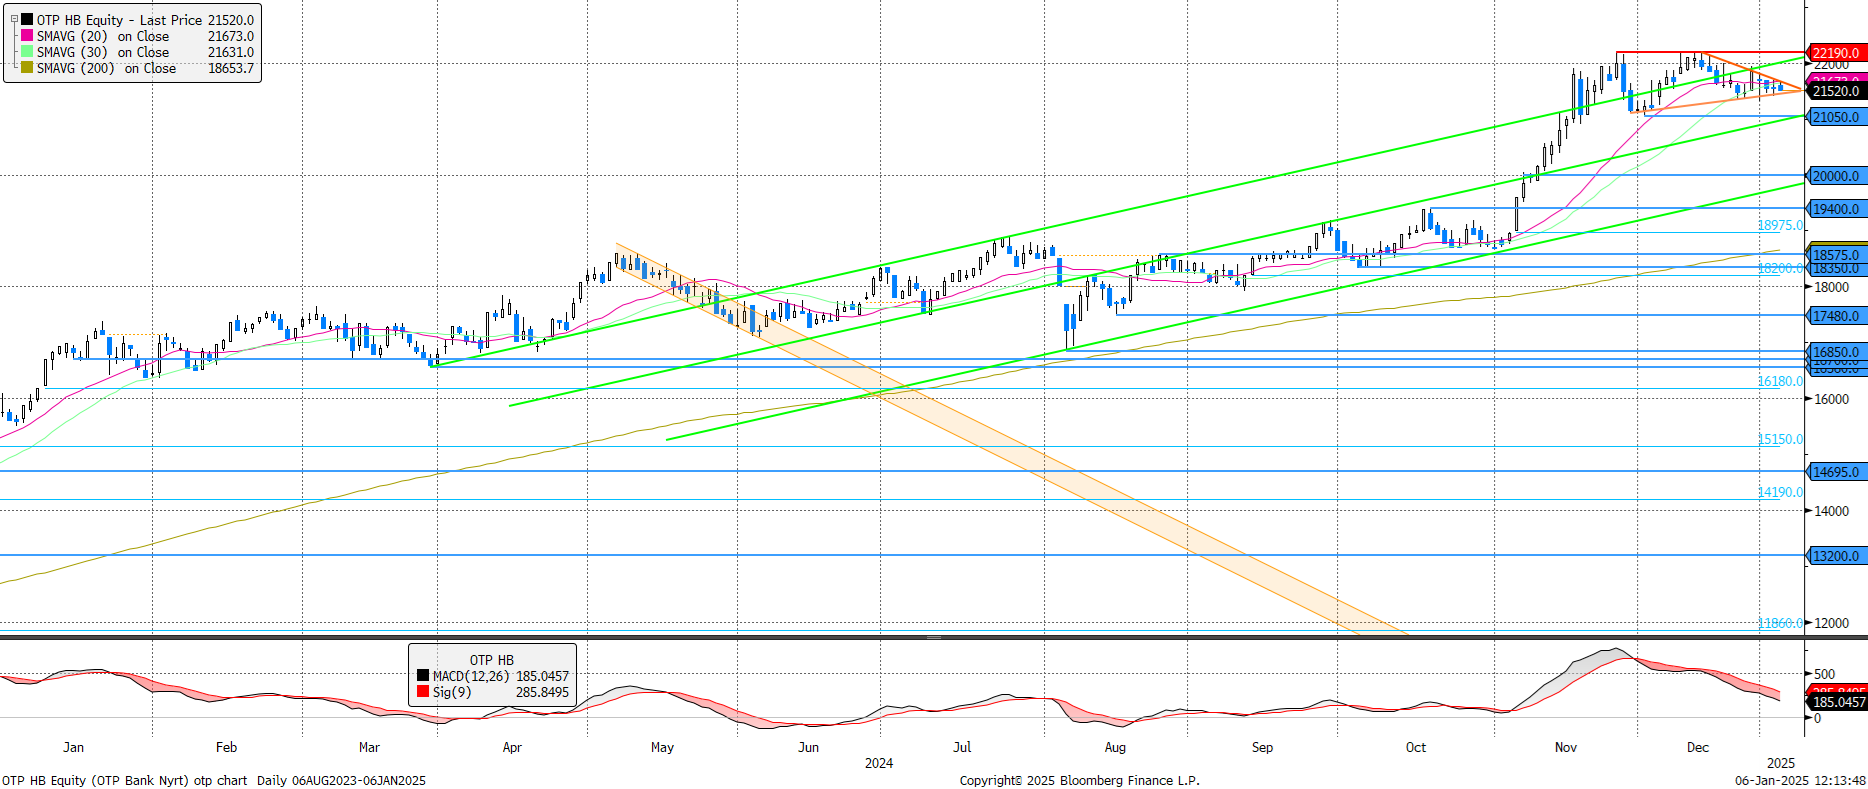The width and height of the screenshot is (1868, 789).
Task: Click the 12000 price axis label
Action: click(x=1832, y=623)
